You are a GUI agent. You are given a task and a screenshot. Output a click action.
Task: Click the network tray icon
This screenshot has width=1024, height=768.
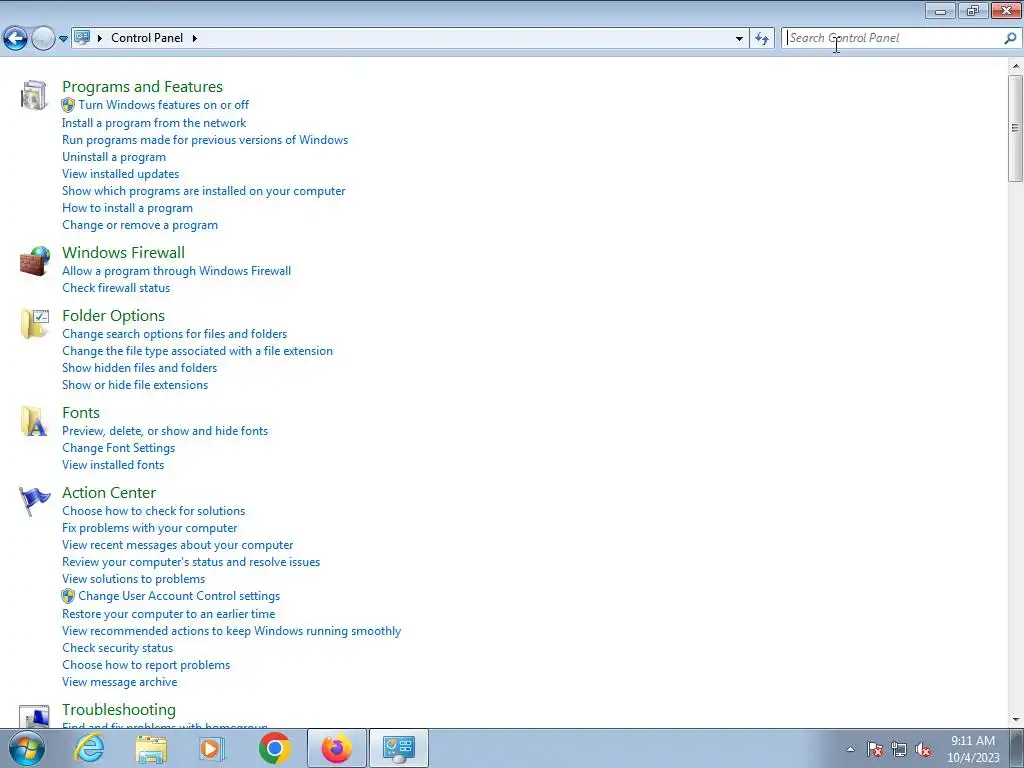899,749
